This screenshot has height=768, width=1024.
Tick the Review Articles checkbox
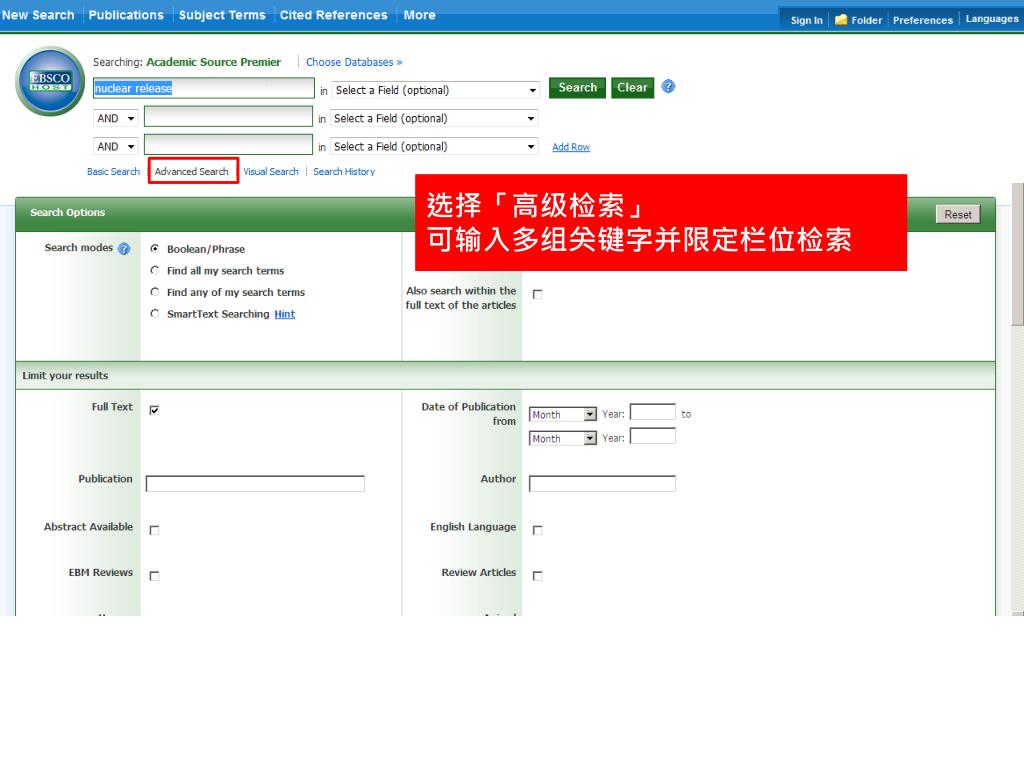(537, 576)
